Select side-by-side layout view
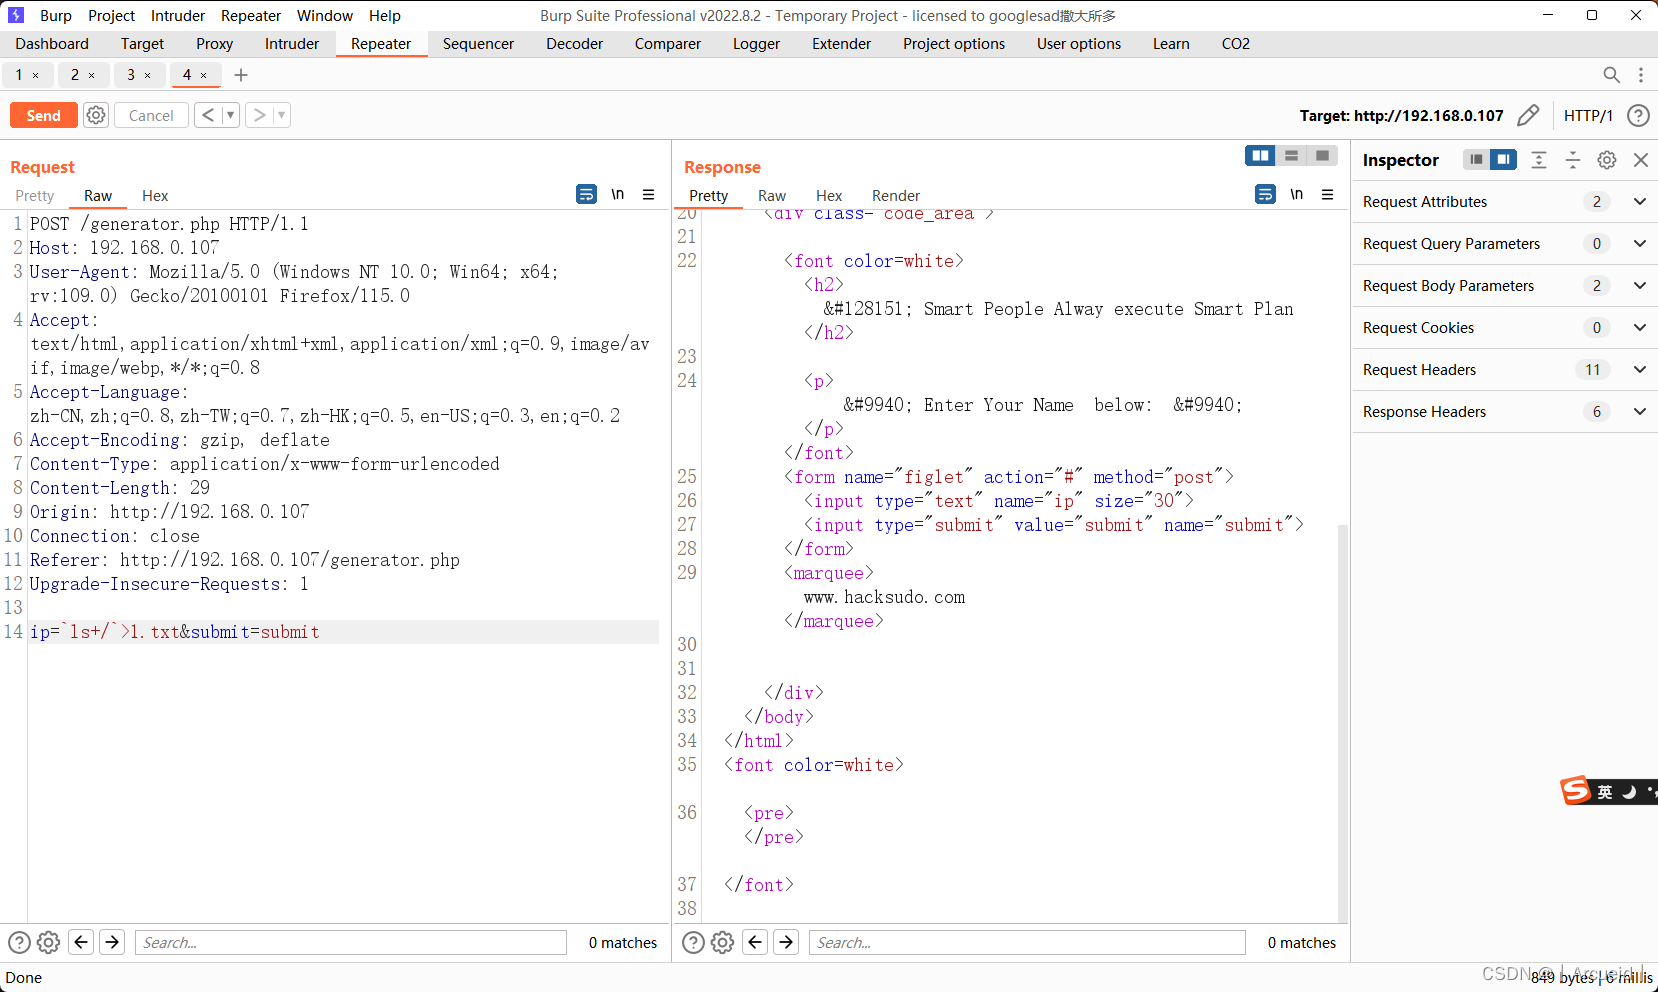This screenshot has width=1658, height=992. pos(1260,155)
